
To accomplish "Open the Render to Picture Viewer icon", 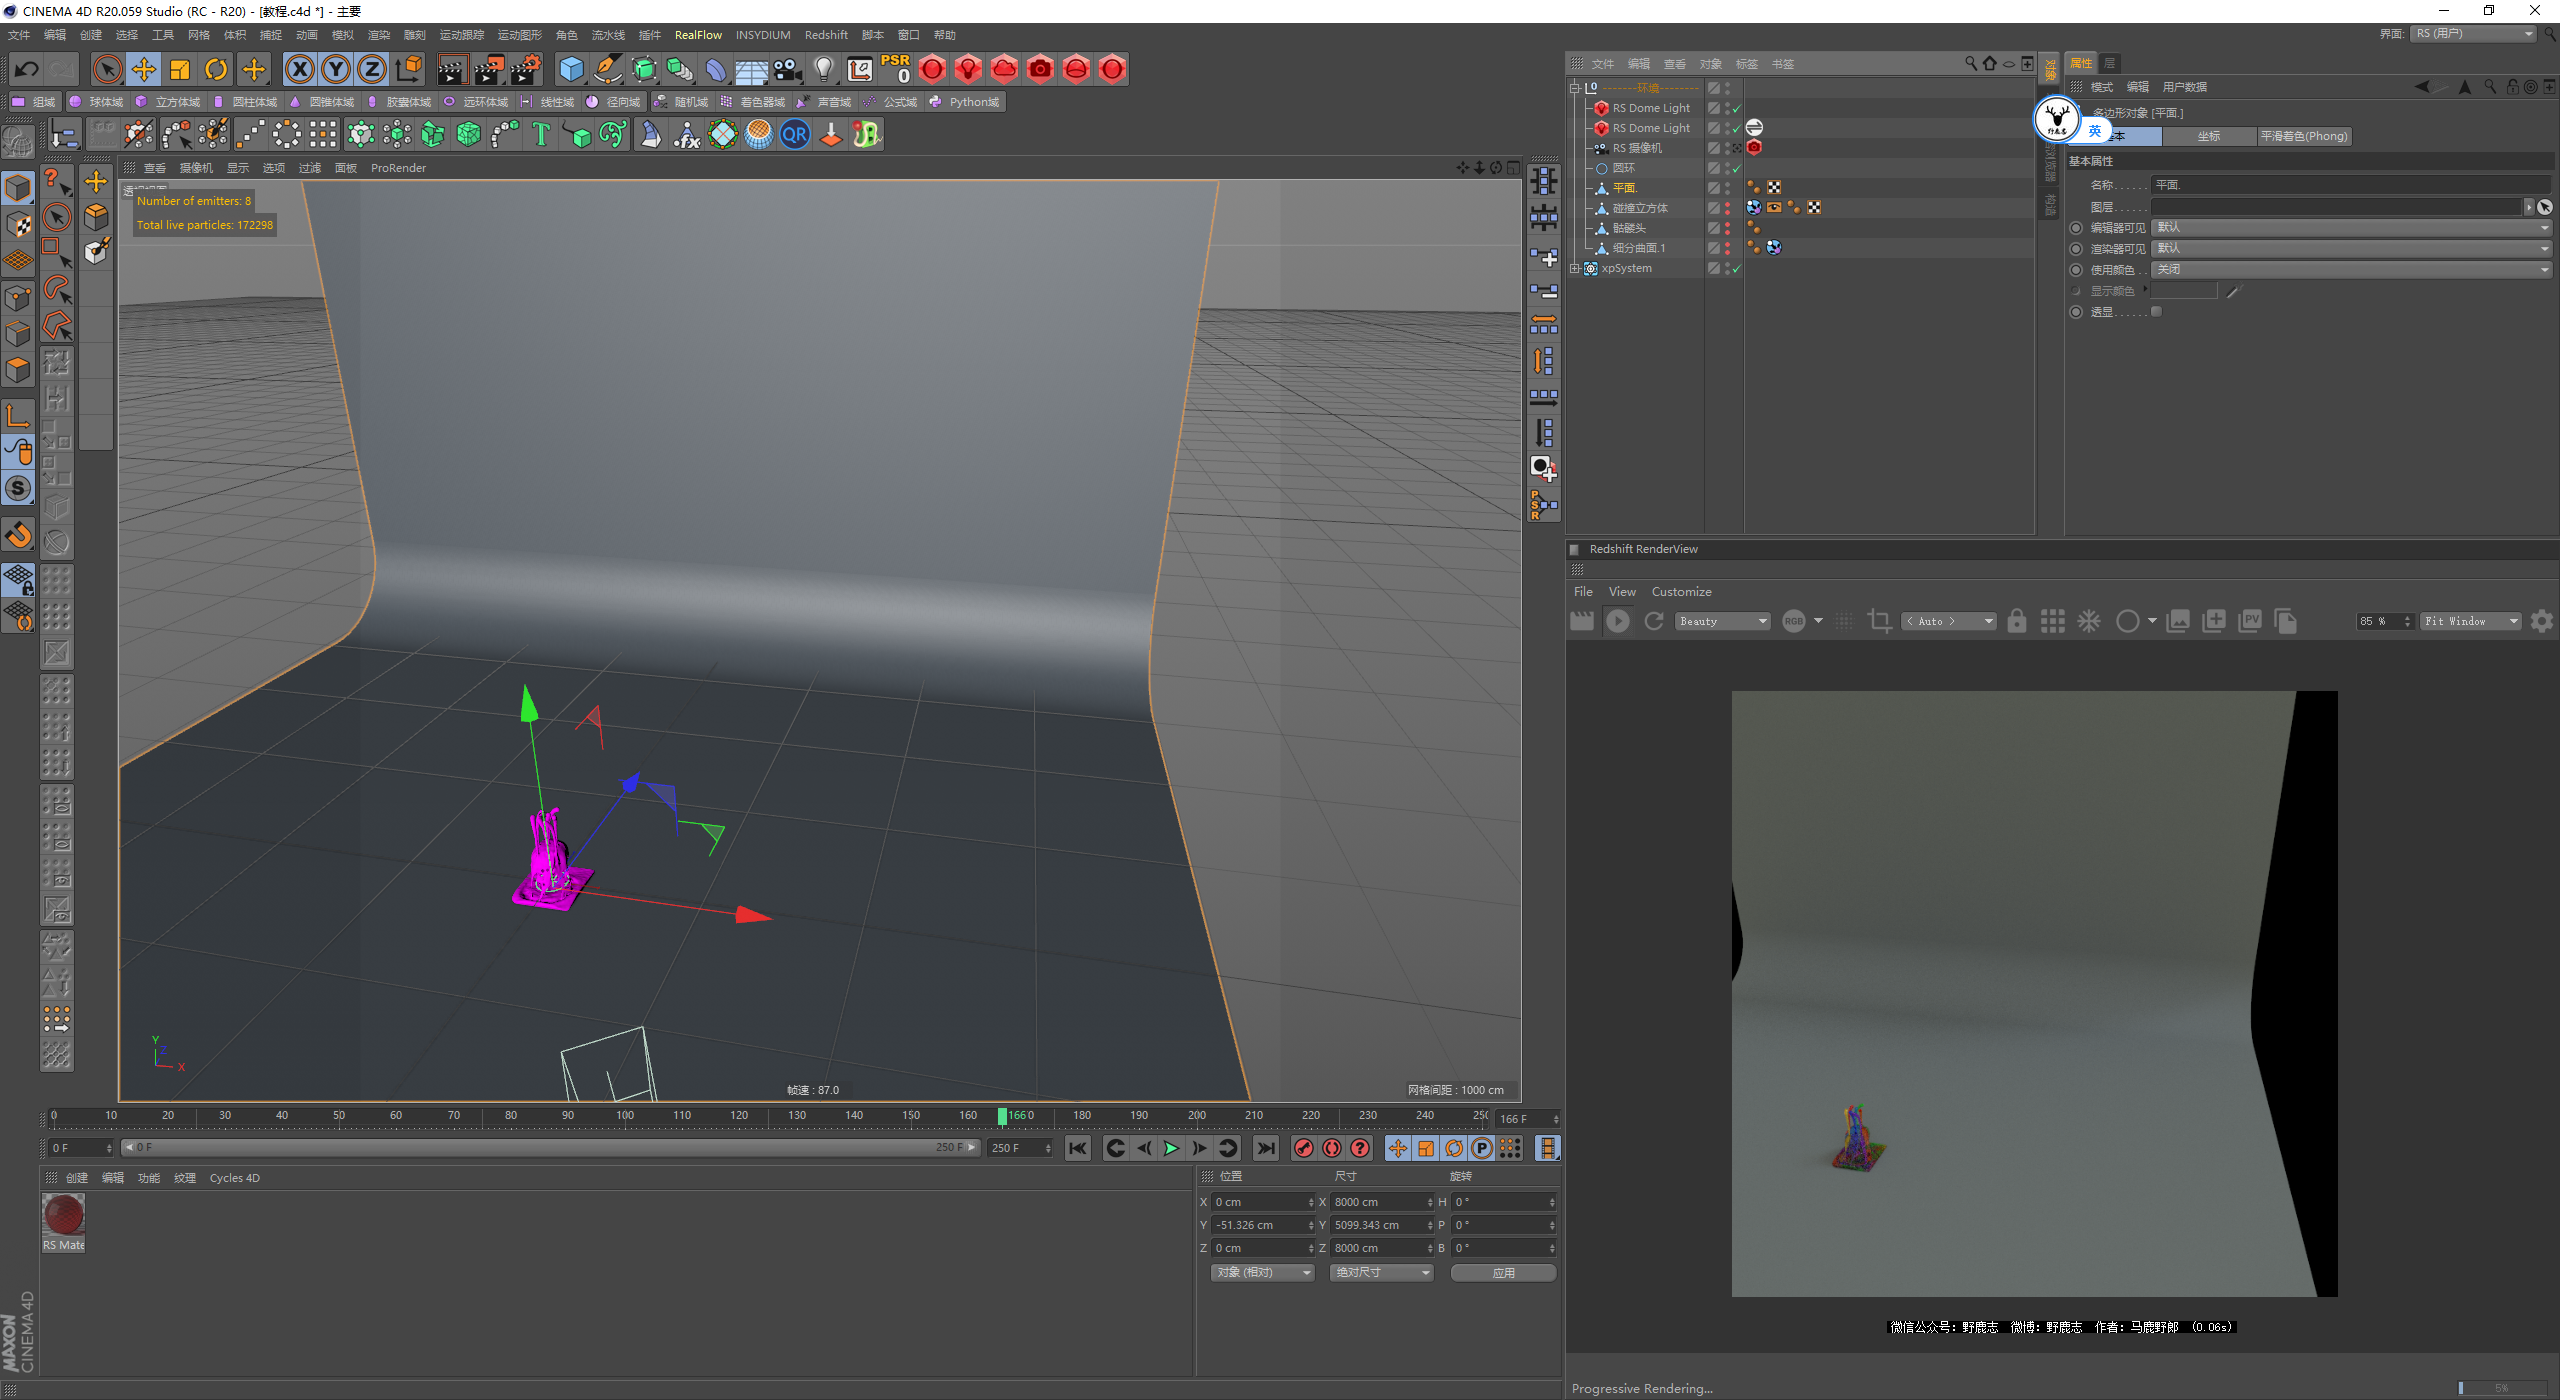I will point(489,69).
